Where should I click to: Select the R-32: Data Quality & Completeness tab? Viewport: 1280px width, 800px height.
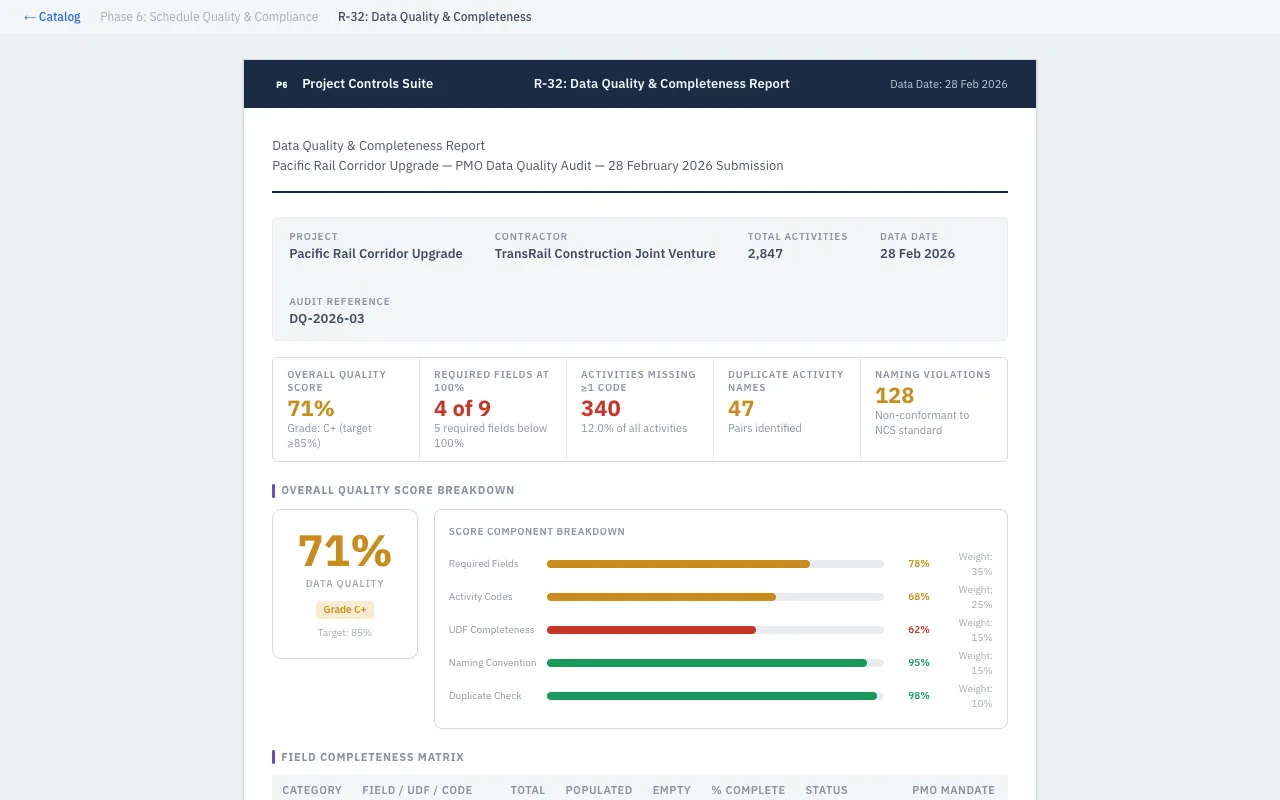[434, 16]
